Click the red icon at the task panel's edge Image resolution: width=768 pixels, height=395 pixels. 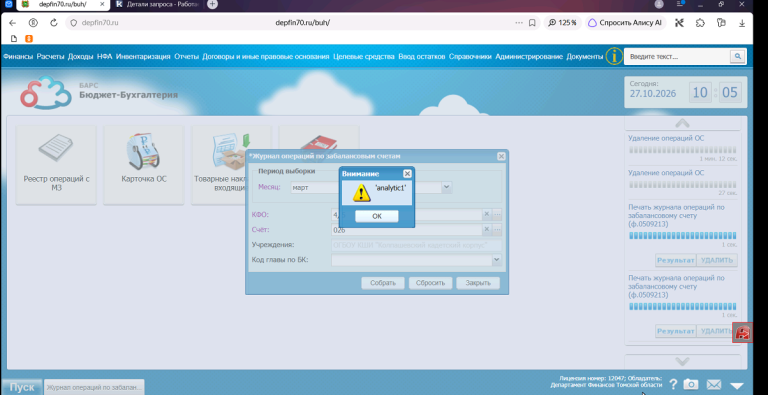[x=743, y=332]
